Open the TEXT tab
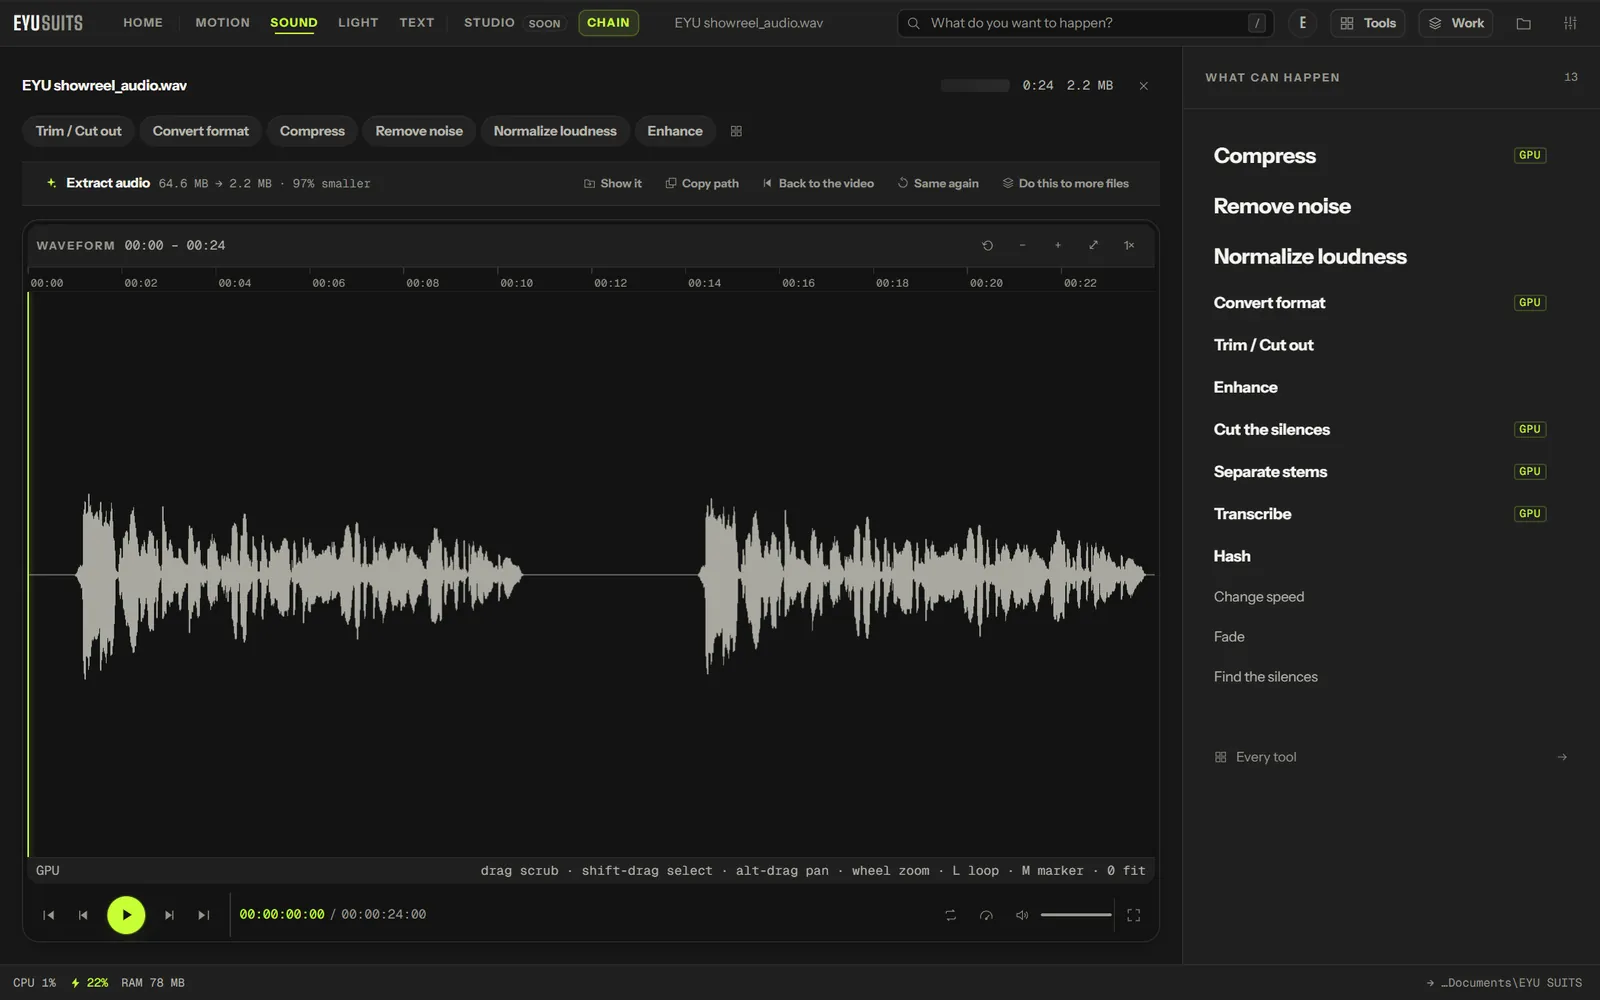Screen dimensions: 1600x1000 point(417,22)
